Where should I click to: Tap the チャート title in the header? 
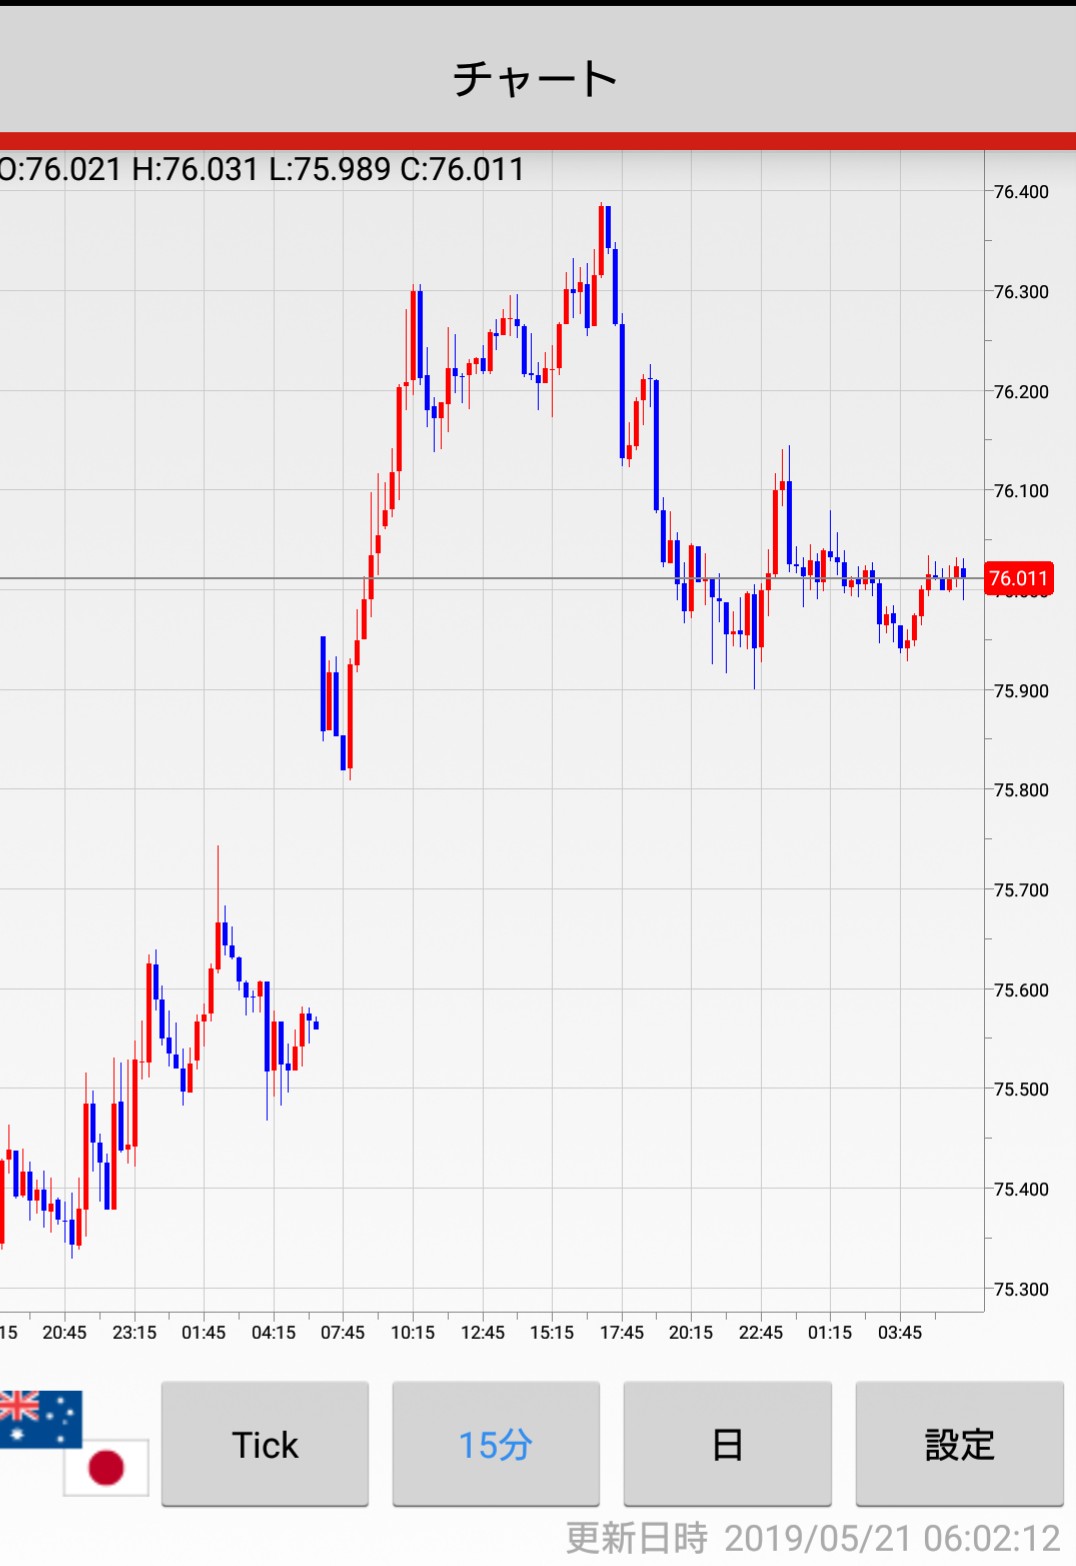pyautogui.click(x=537, y=79)
